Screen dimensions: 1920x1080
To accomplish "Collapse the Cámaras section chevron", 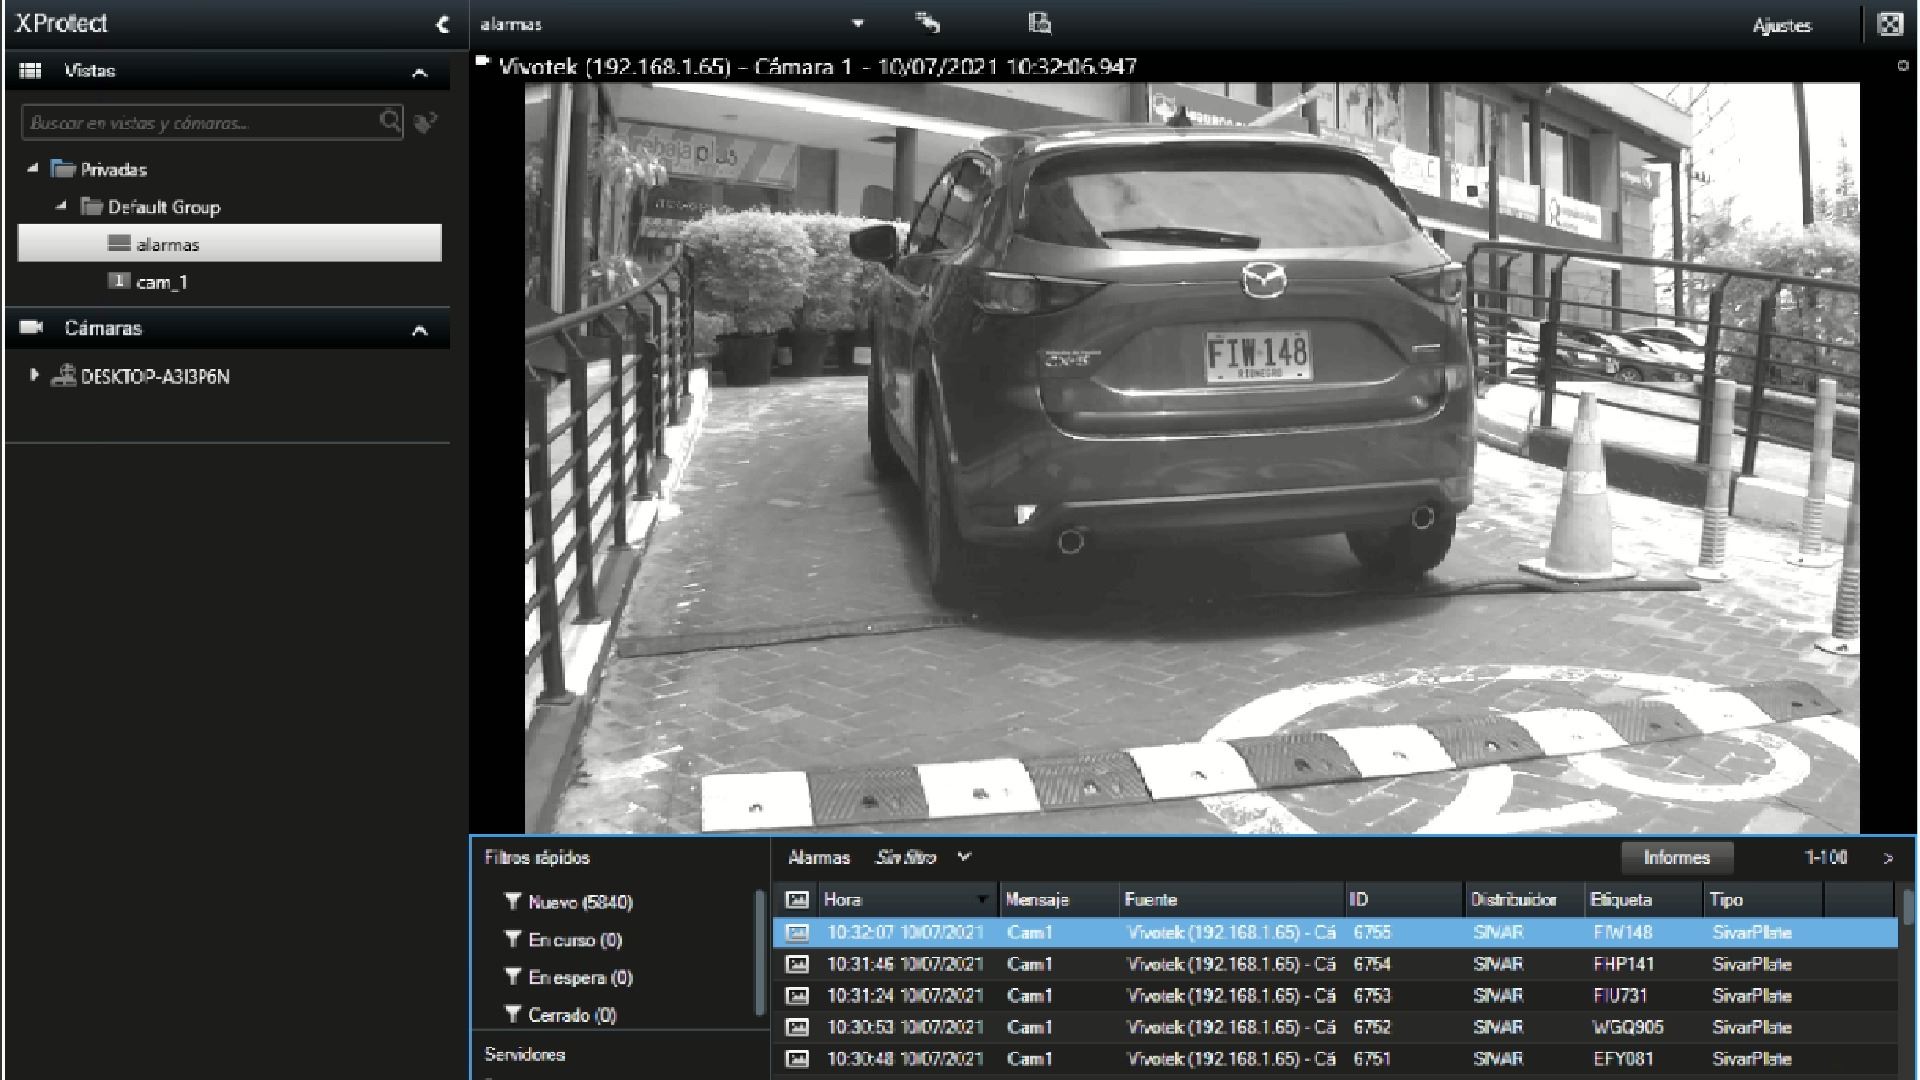I will click(420, 330).
